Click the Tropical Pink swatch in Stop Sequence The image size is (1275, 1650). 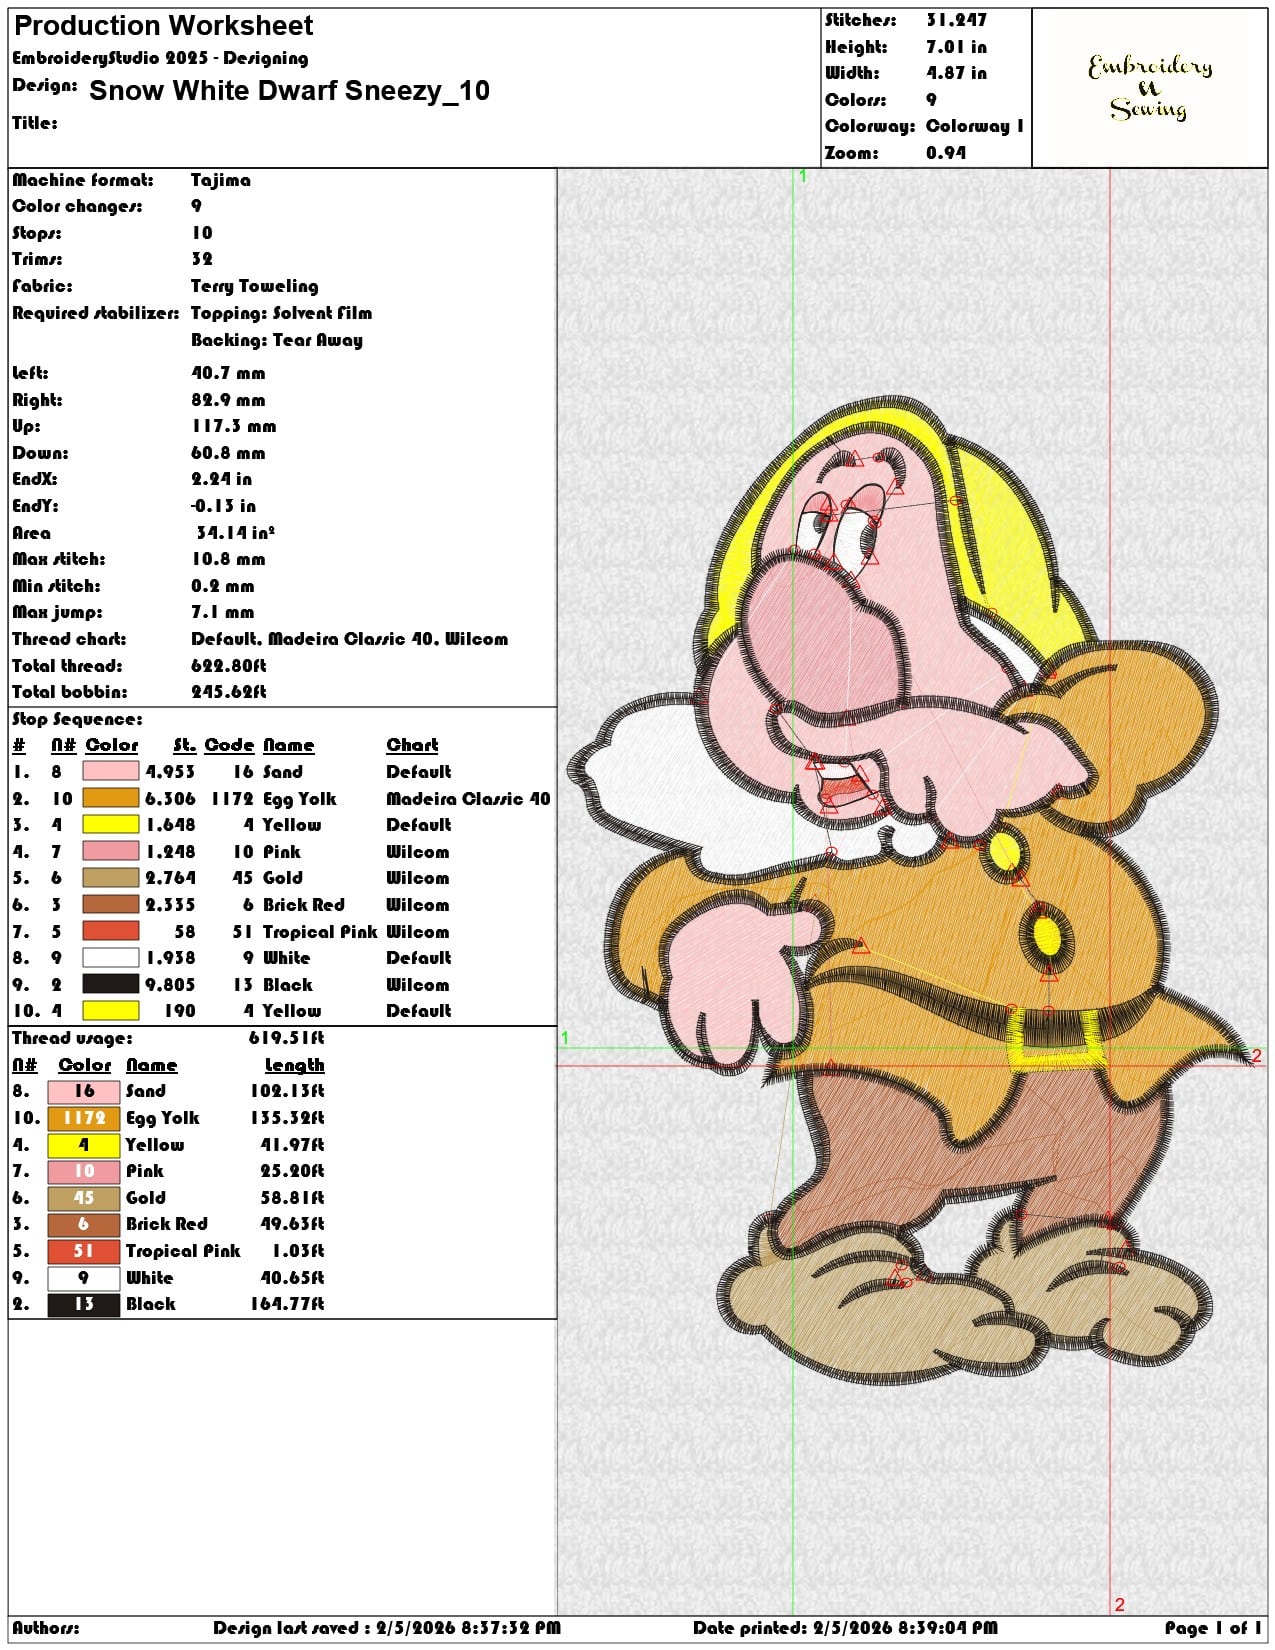(x=110, y=931)
